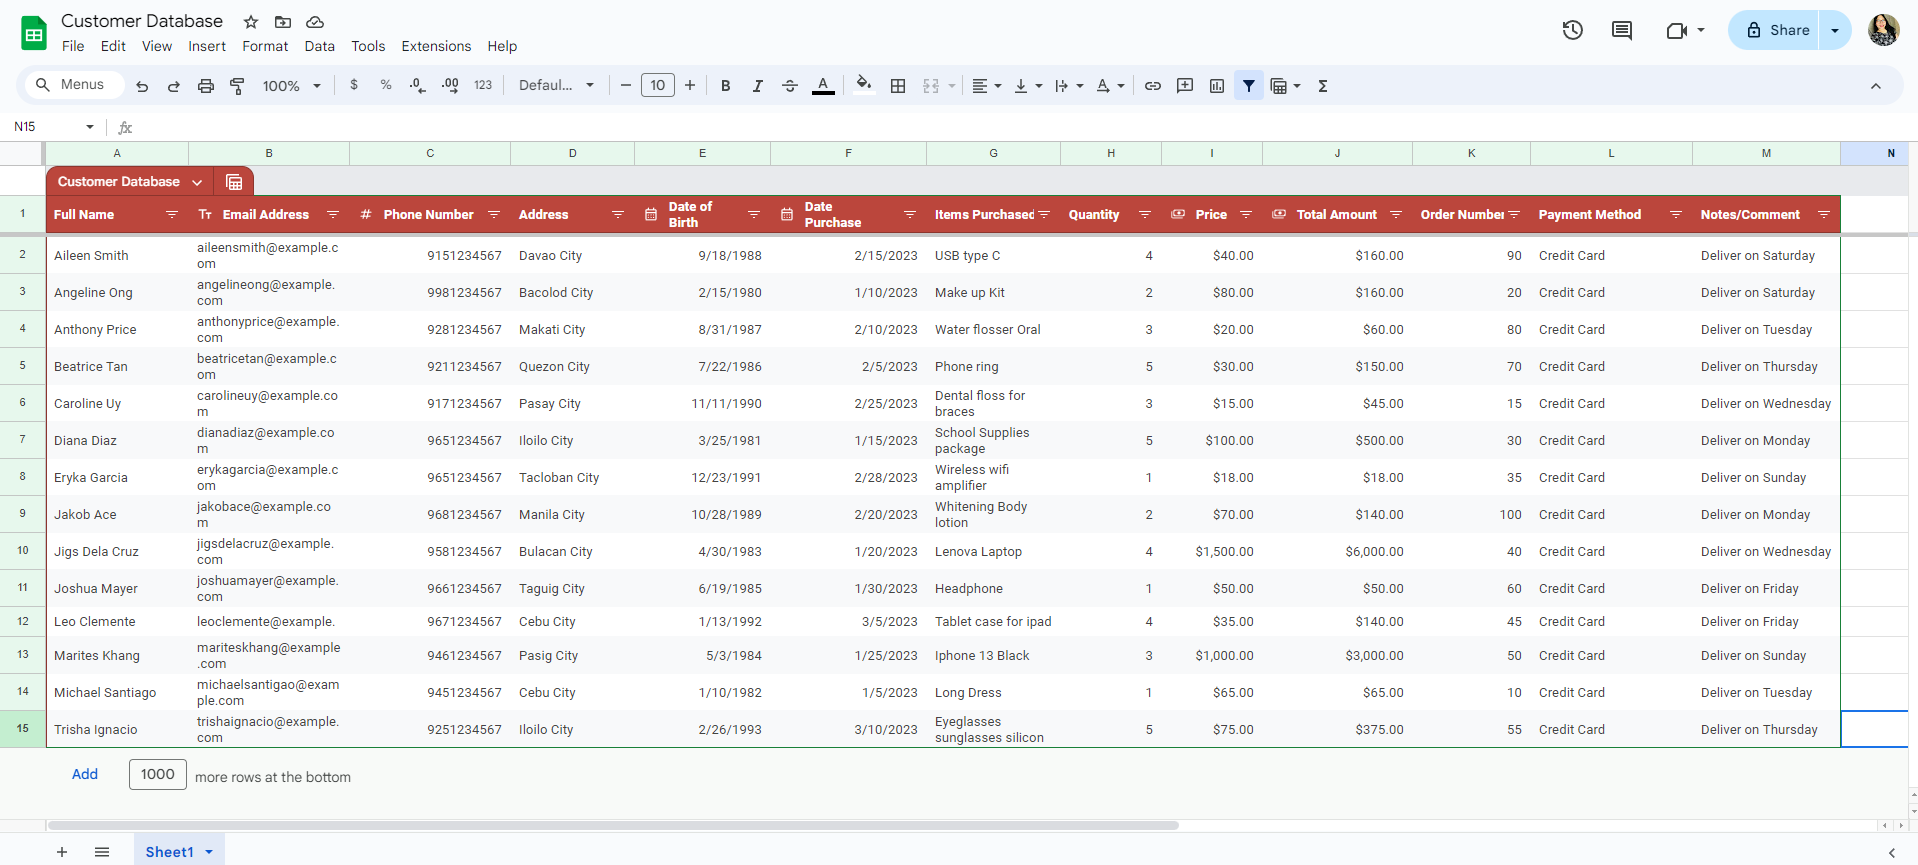Open the Insert menu

pos(207,46)
